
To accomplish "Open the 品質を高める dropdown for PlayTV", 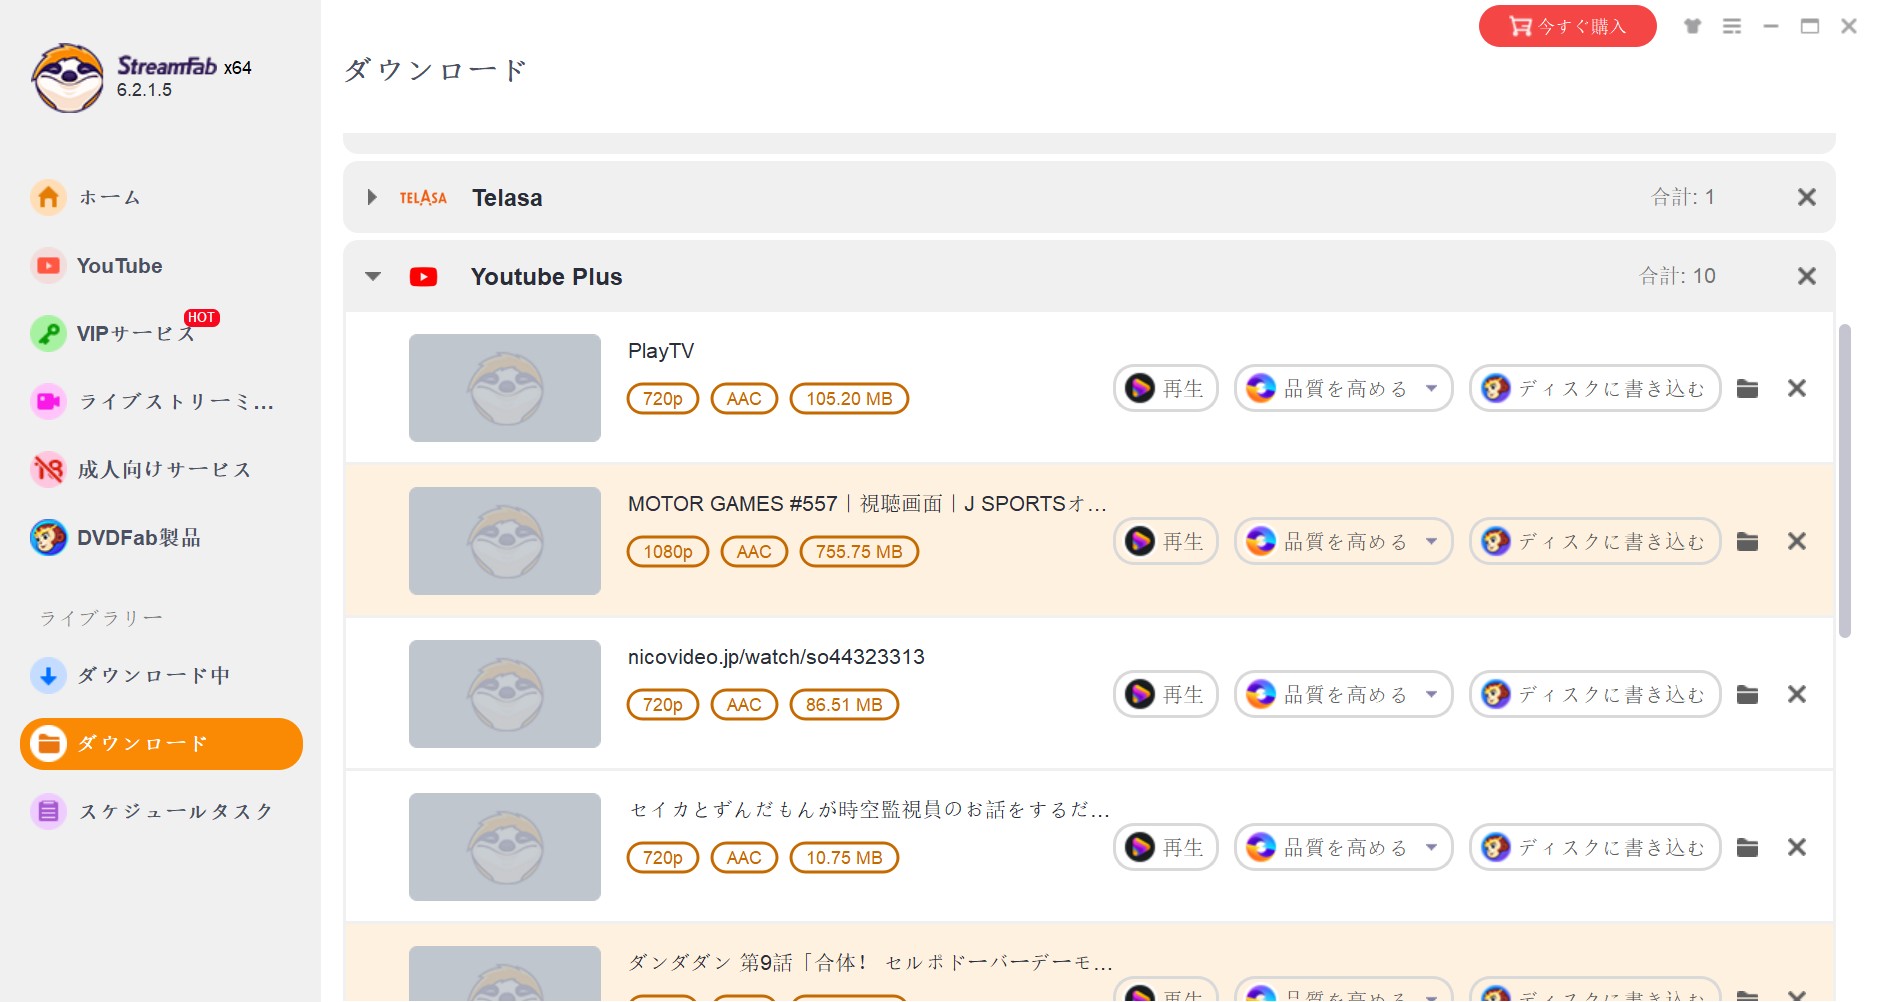I will 1342,388.
